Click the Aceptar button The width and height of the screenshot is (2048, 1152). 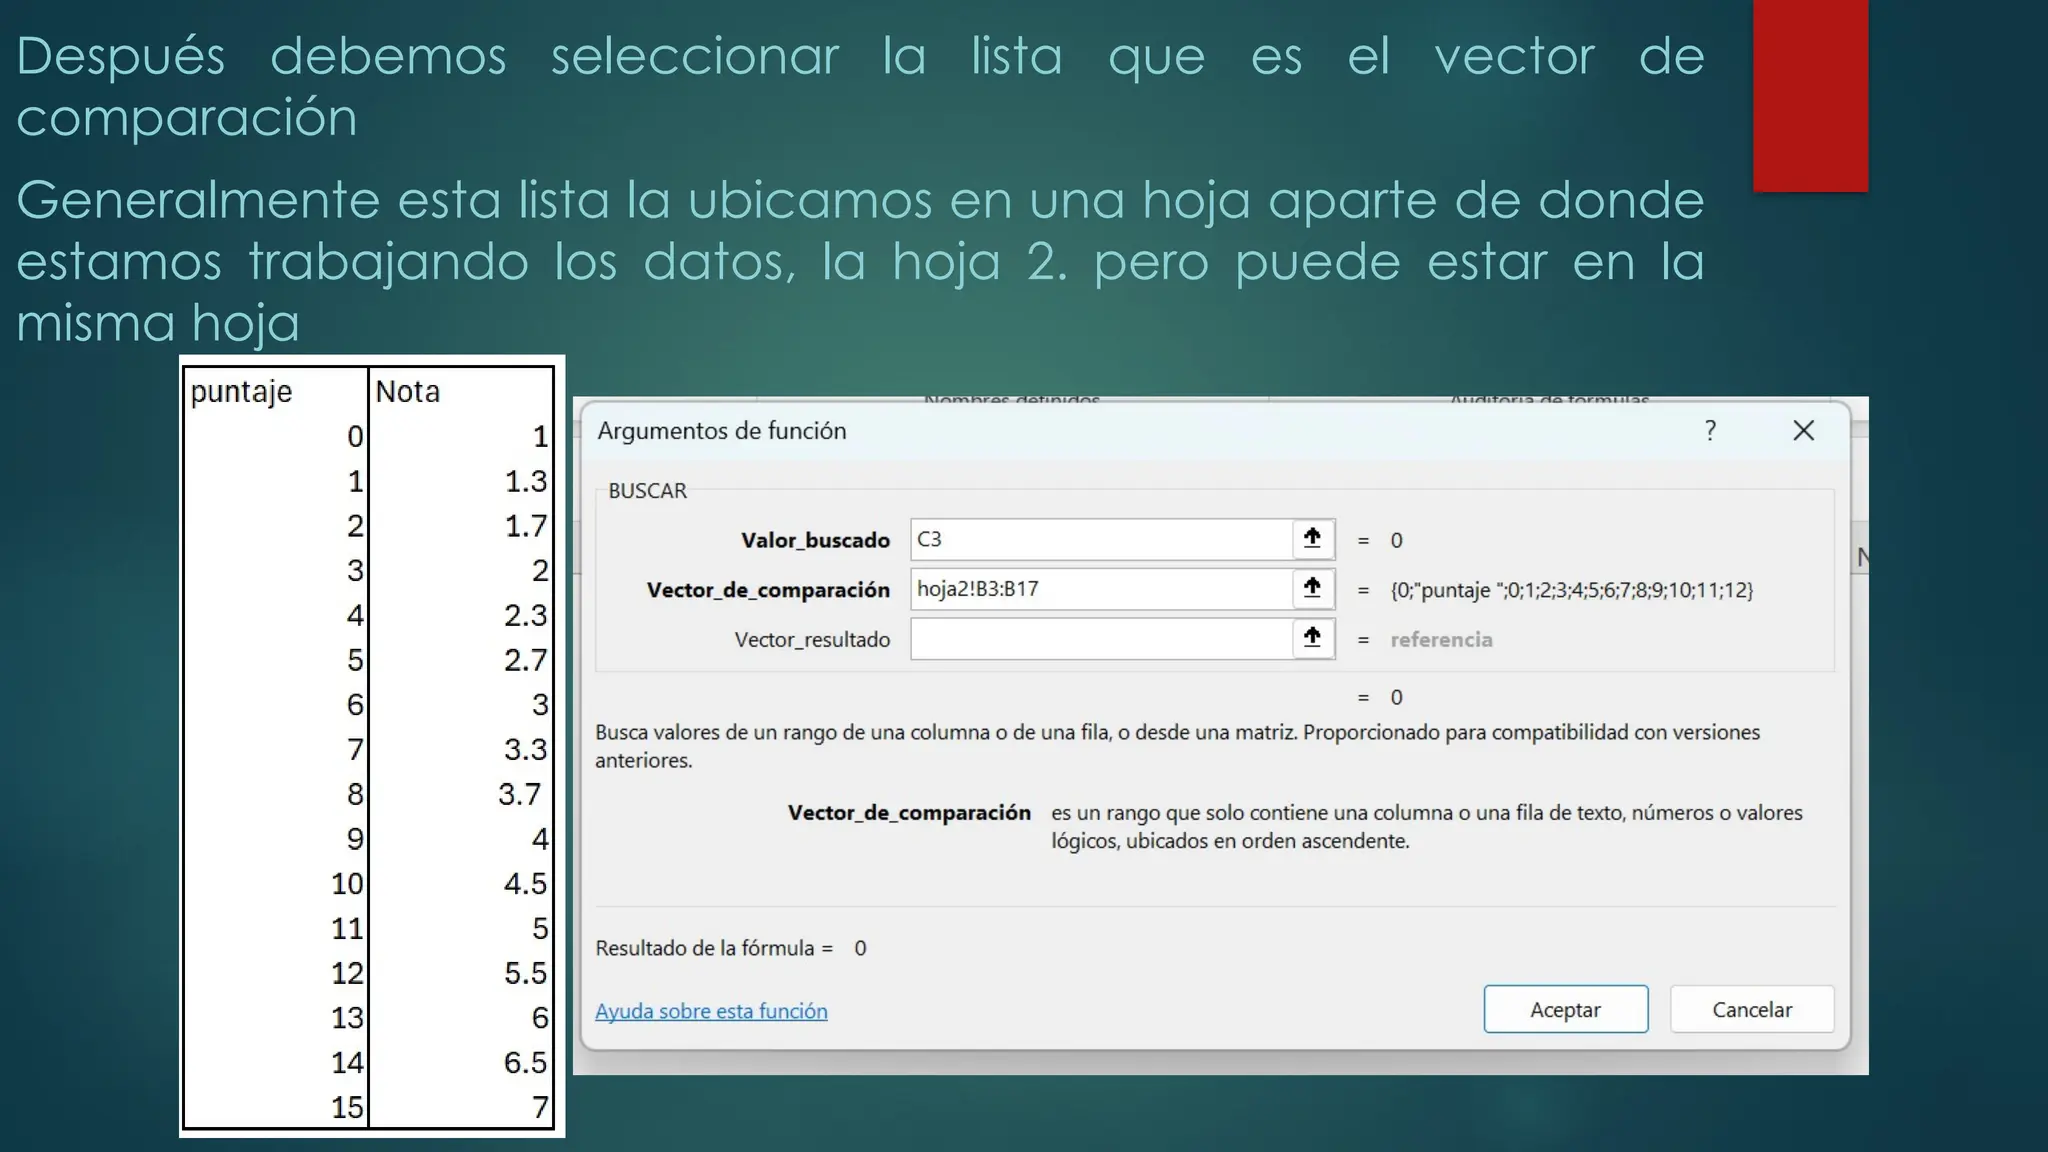1565,1009
